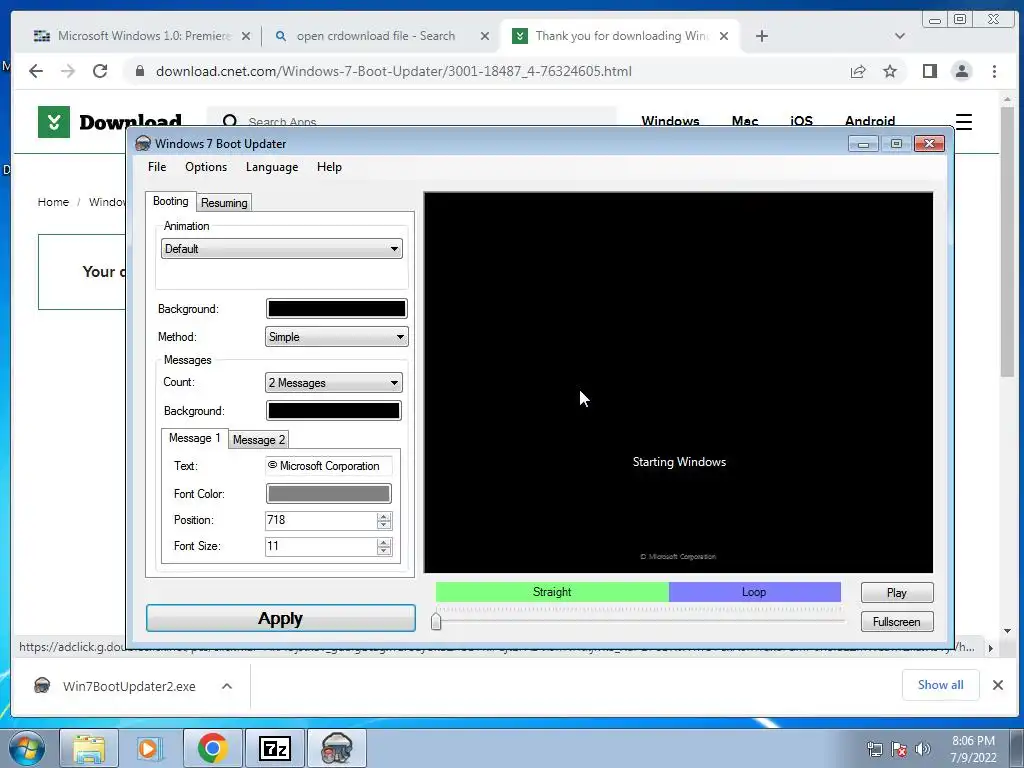Click the Fullscreen button

[x=897, y=622]
